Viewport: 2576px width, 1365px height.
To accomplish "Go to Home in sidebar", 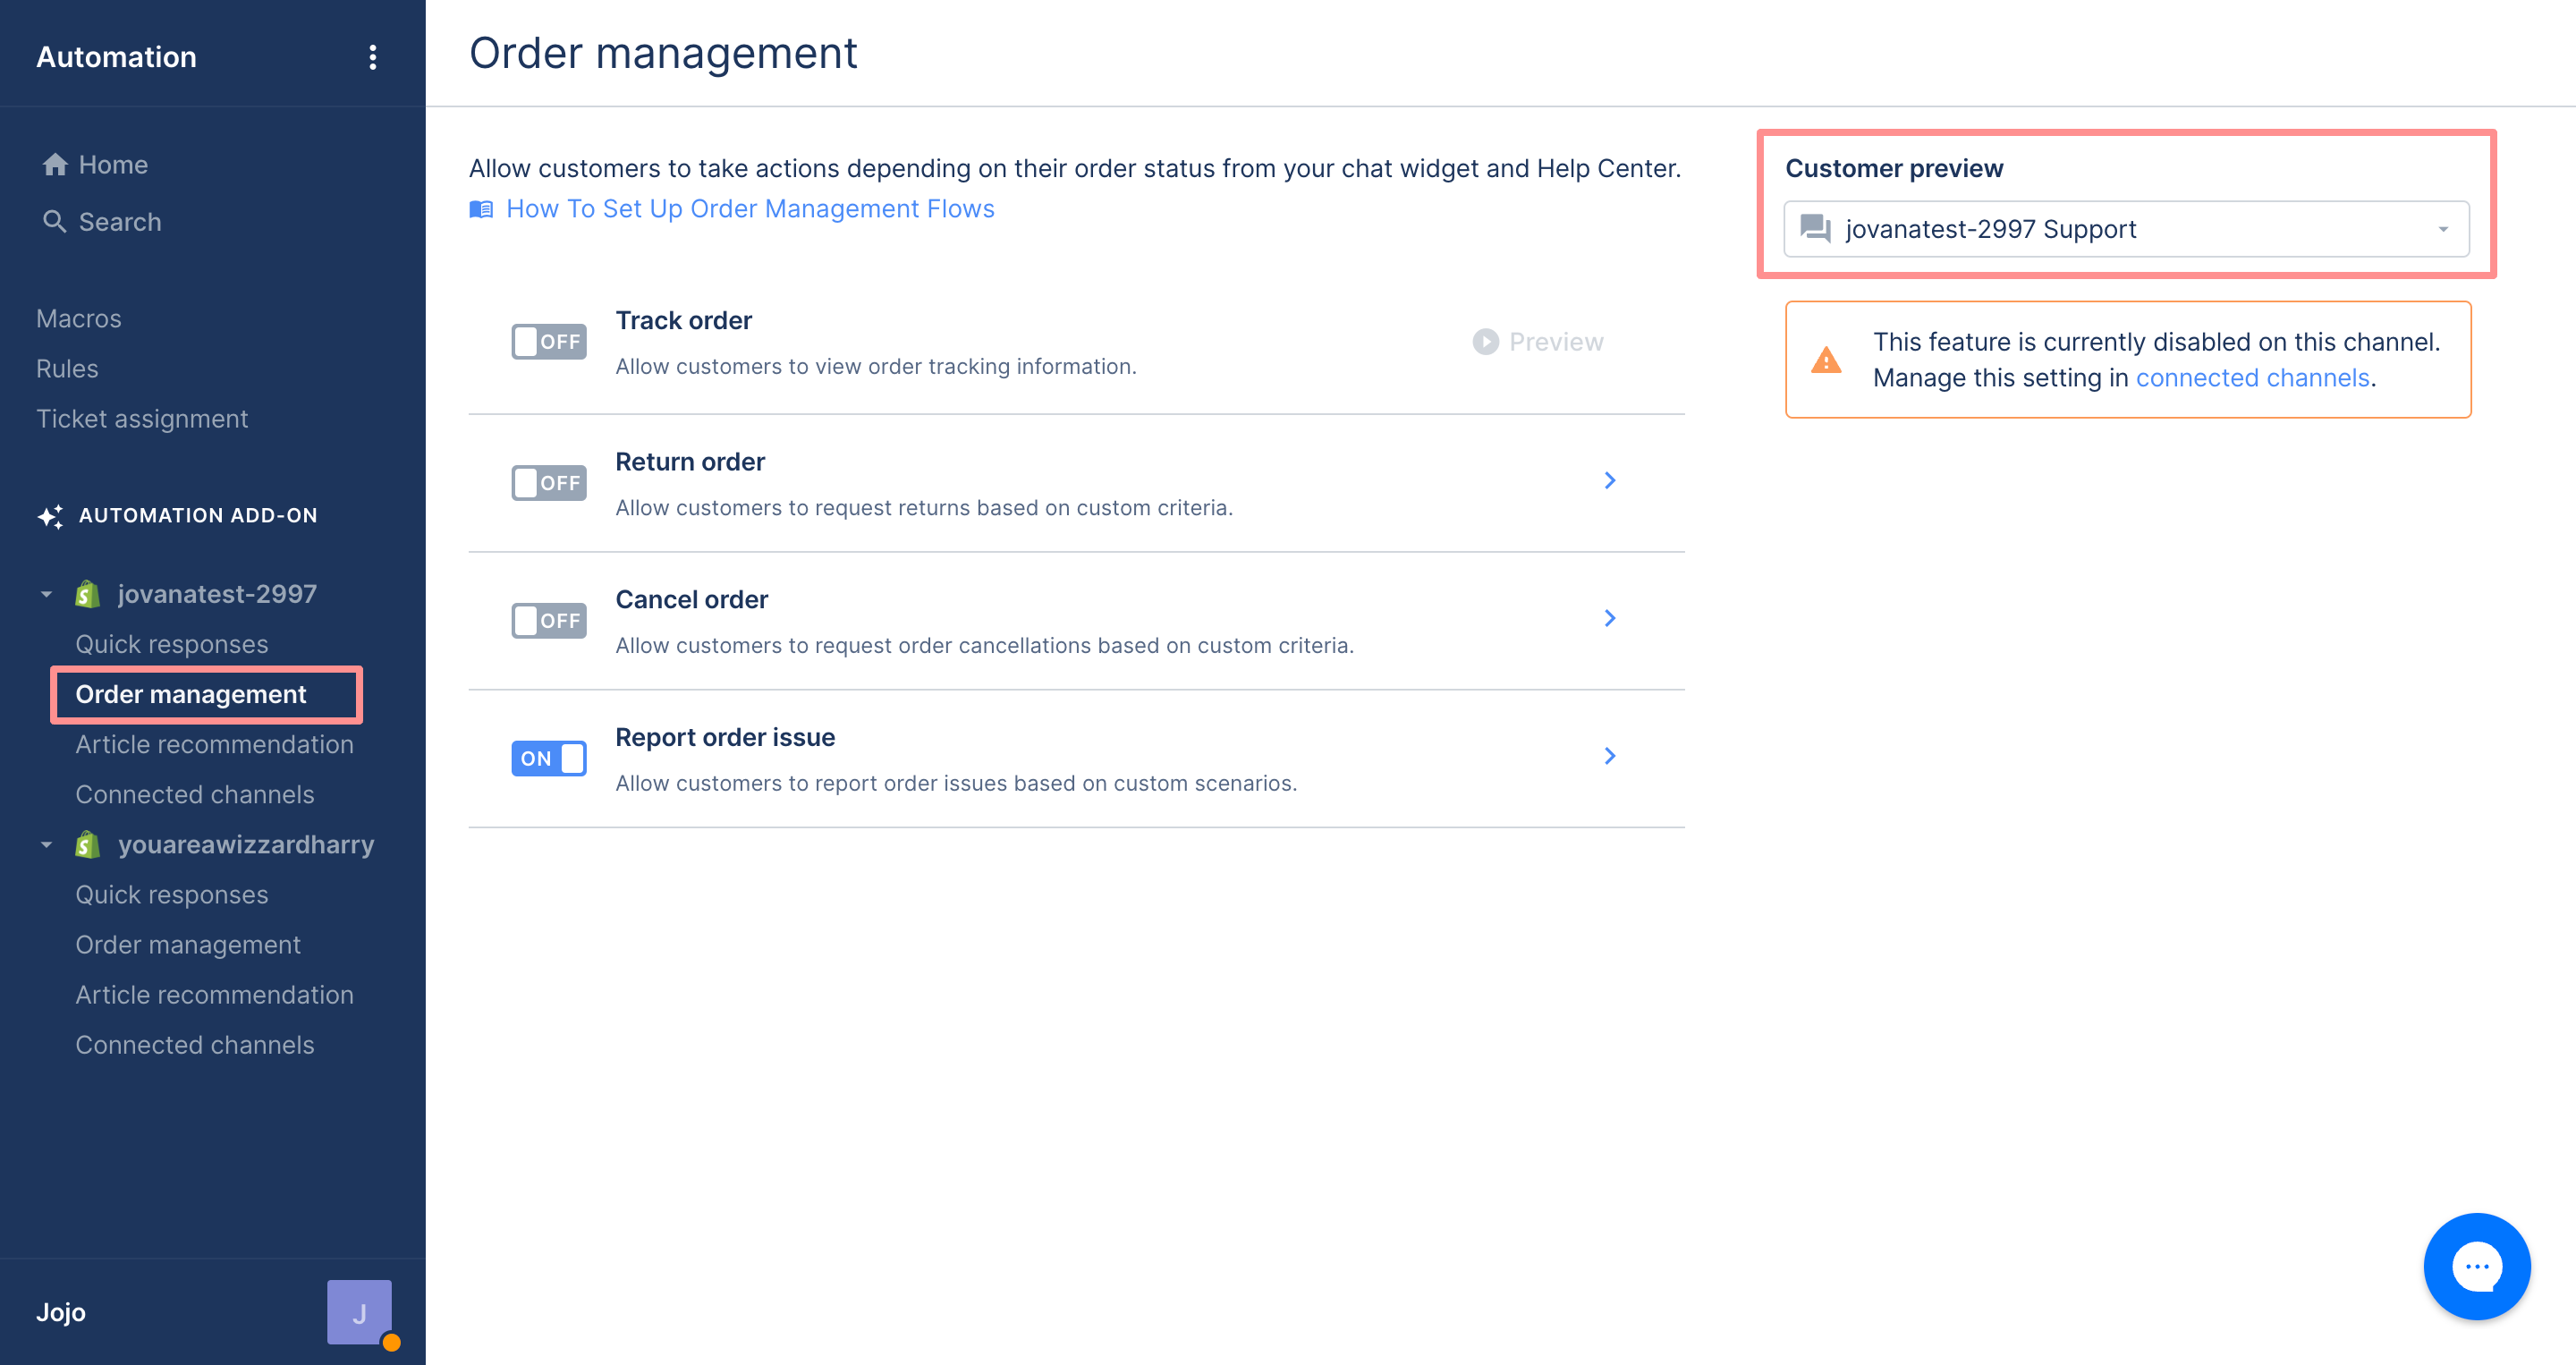I will point(95,164).
